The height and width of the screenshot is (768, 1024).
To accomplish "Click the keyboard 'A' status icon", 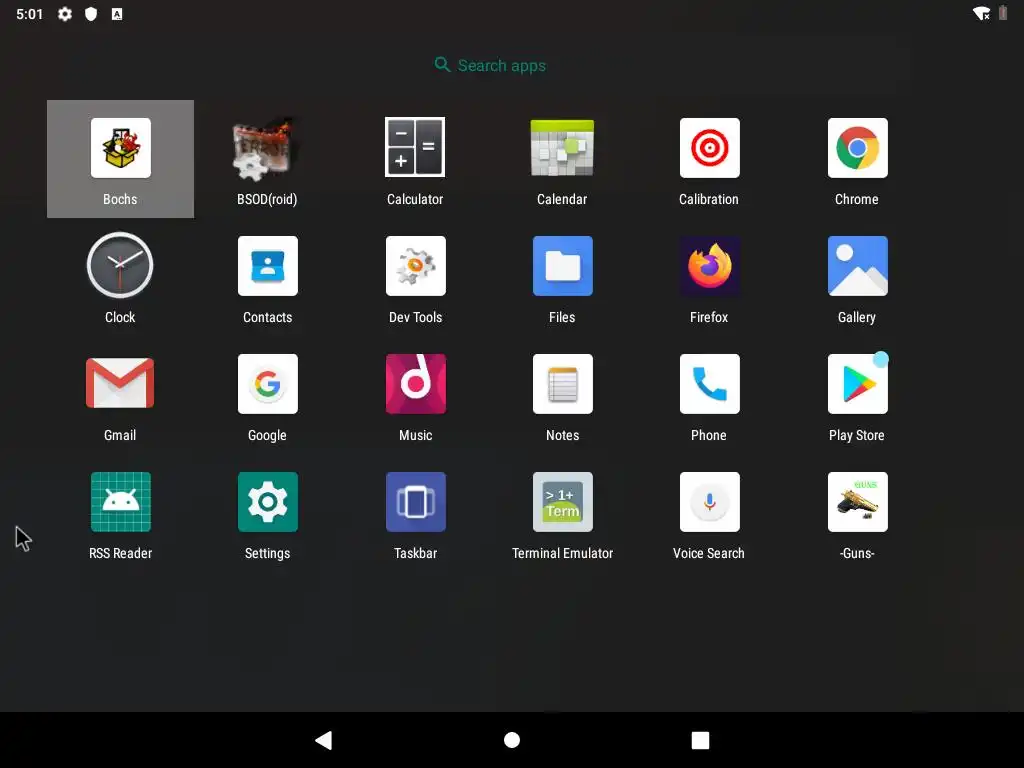I will [x=117, y=14].
